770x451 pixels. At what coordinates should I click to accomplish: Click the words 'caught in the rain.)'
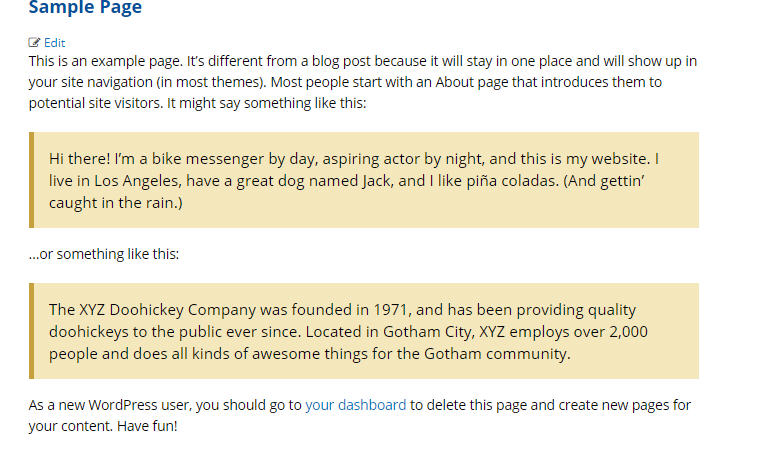tap(116, 203)
